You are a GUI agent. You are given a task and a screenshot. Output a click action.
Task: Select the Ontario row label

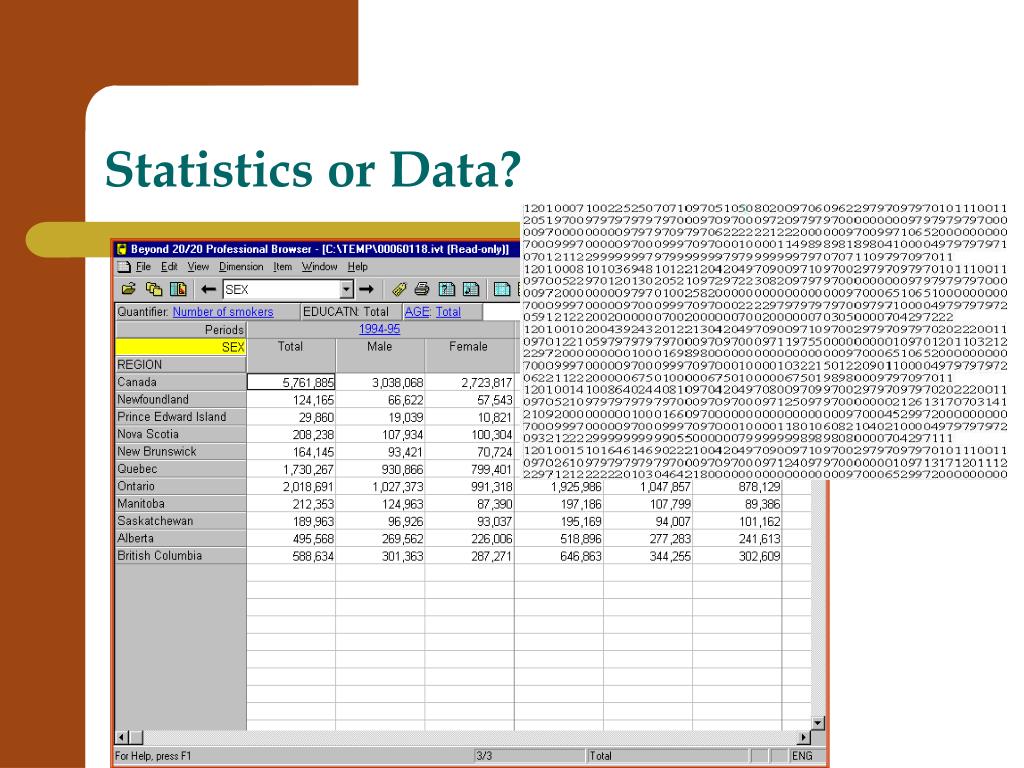click(181, 486)
